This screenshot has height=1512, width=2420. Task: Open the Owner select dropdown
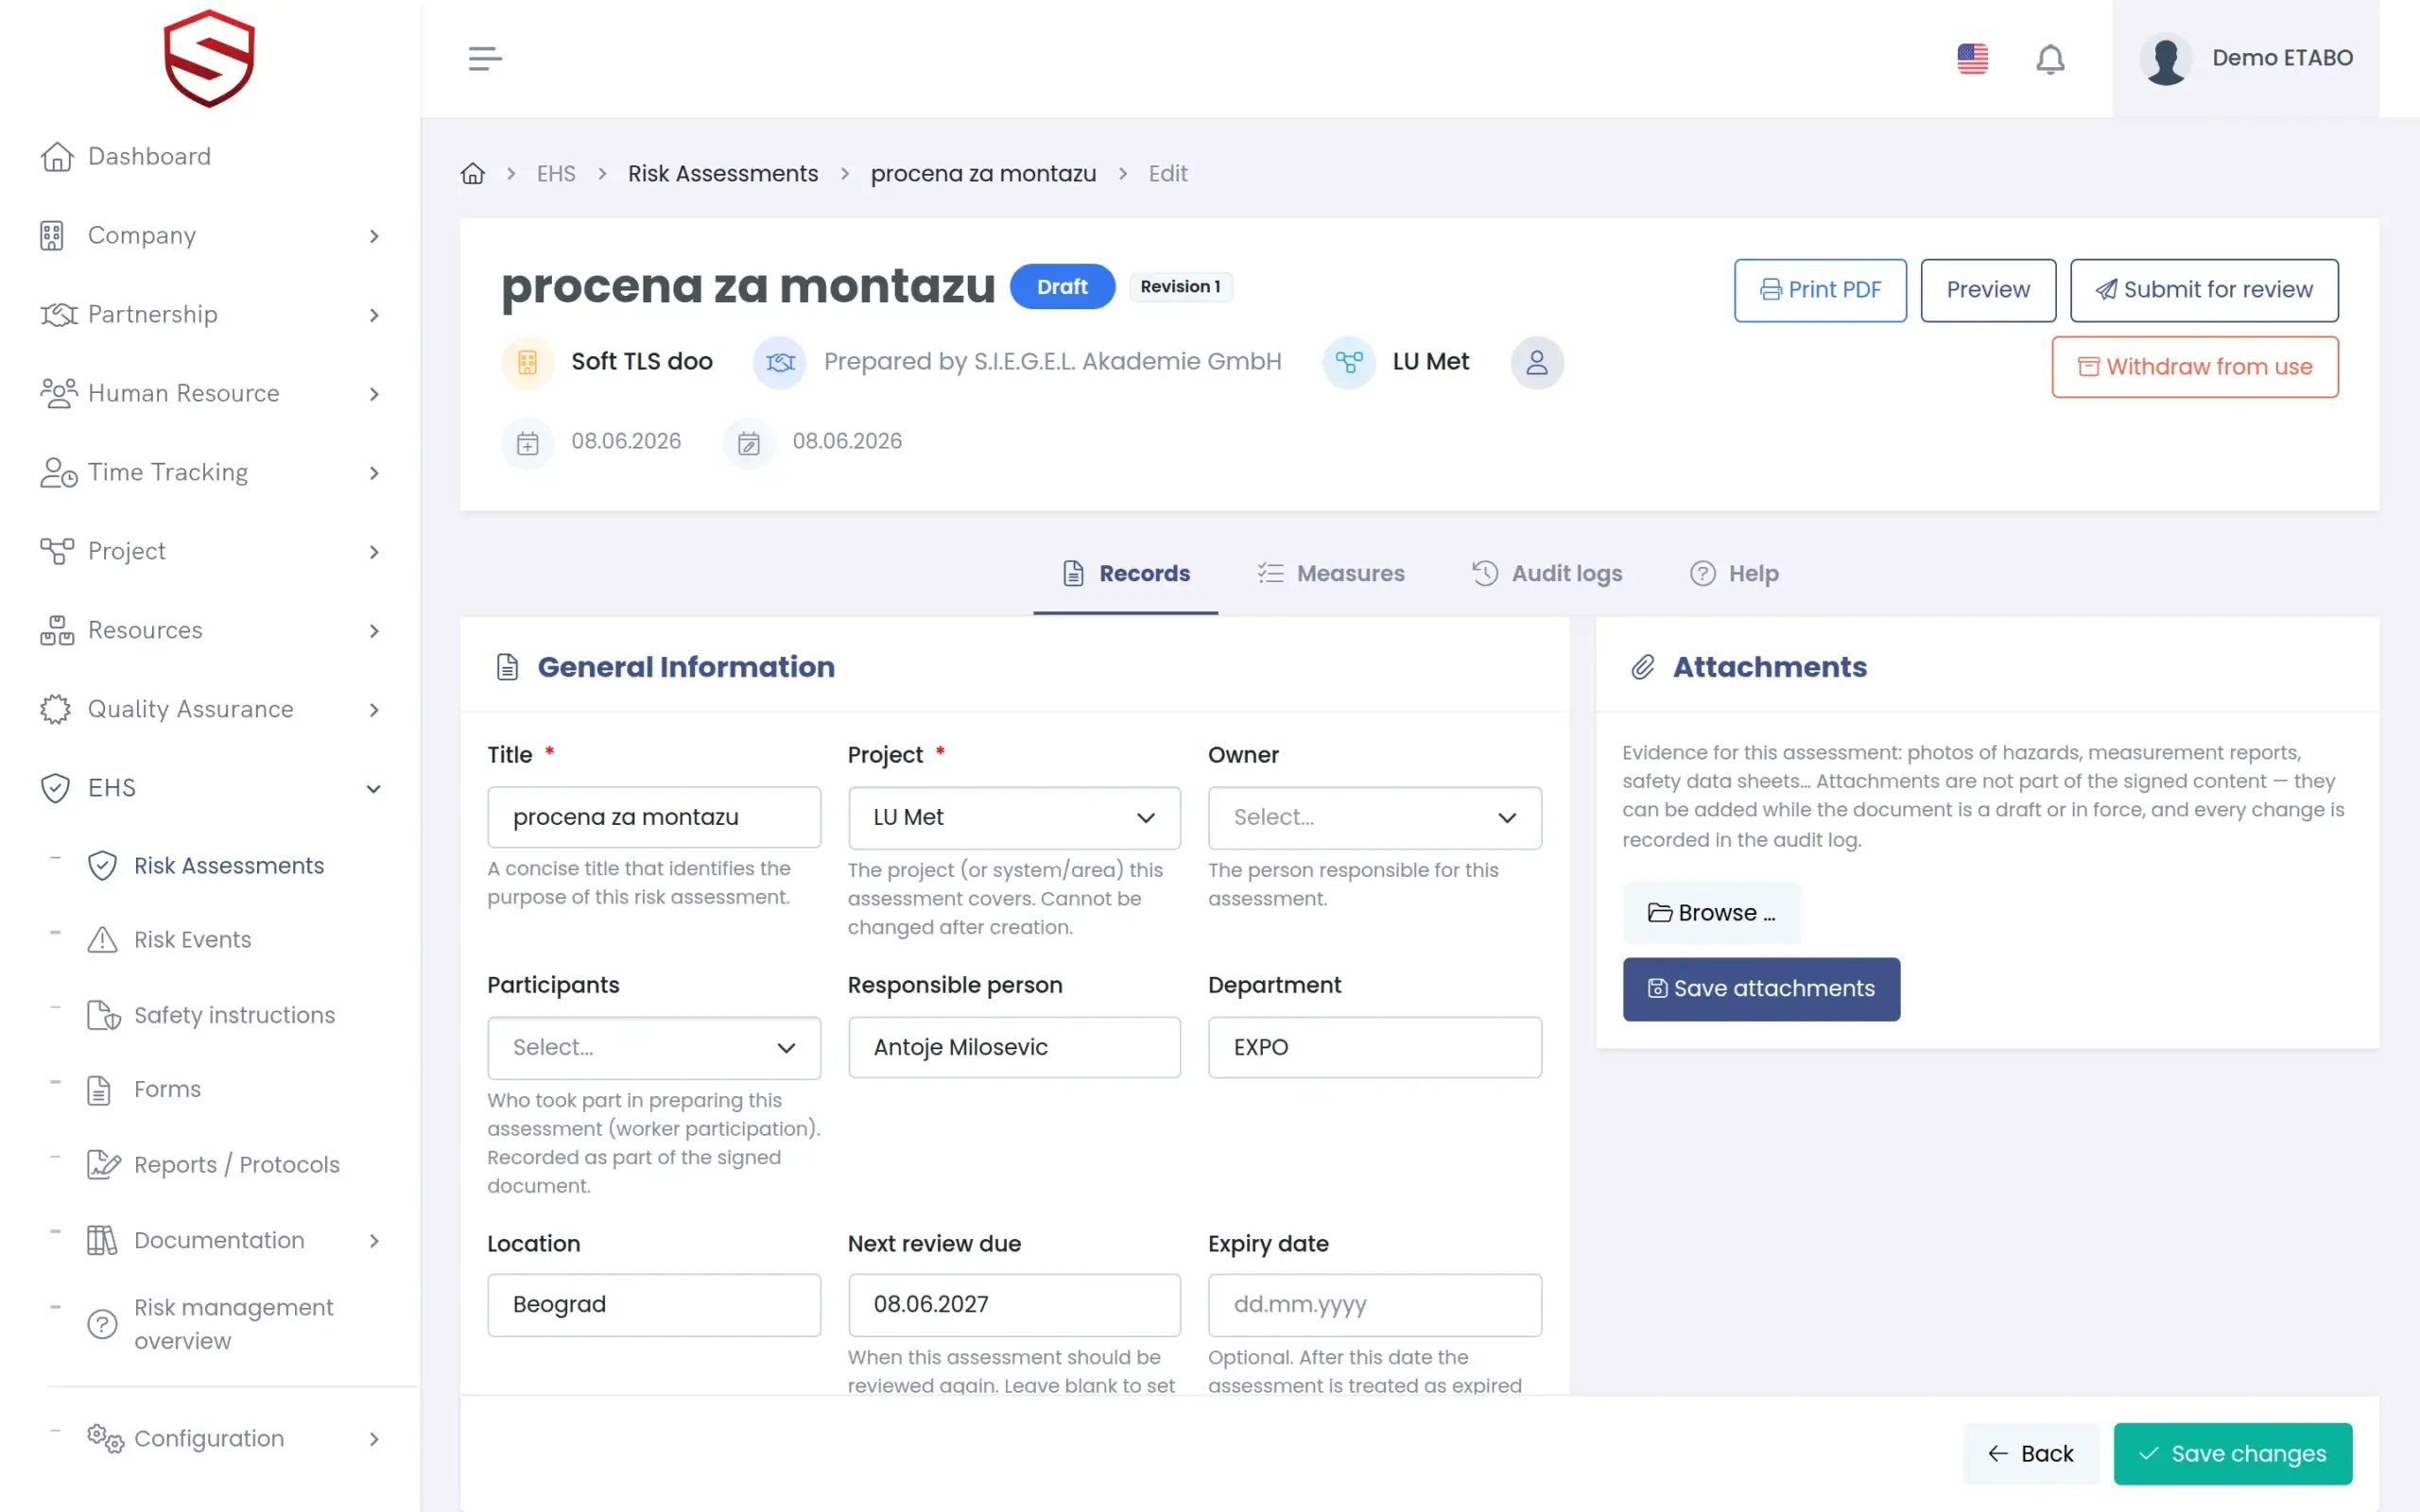click(x=1374, y=818)
